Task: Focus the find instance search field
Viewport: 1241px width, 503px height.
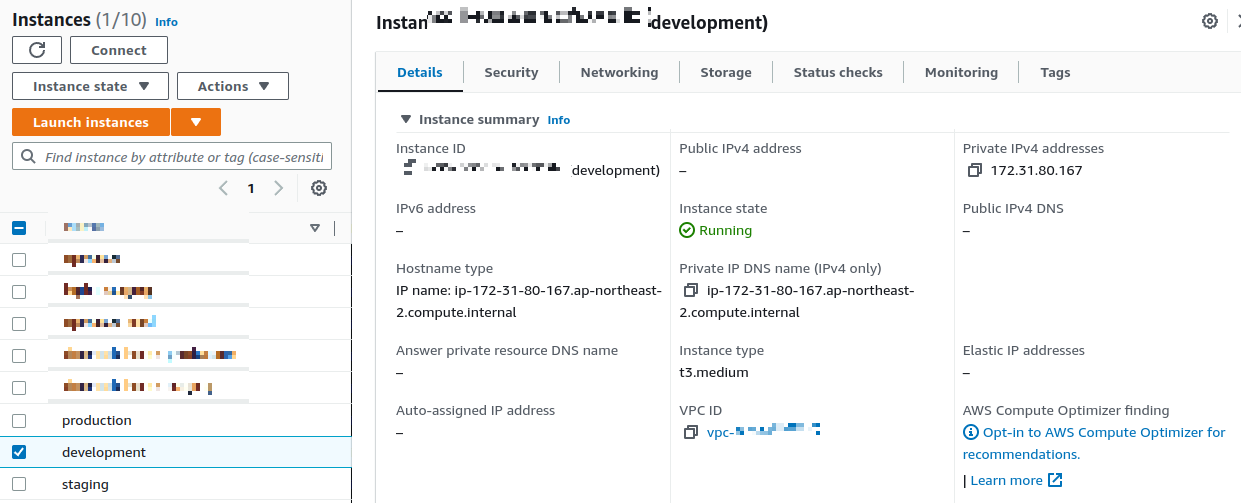Action: [x=171, y=157]
